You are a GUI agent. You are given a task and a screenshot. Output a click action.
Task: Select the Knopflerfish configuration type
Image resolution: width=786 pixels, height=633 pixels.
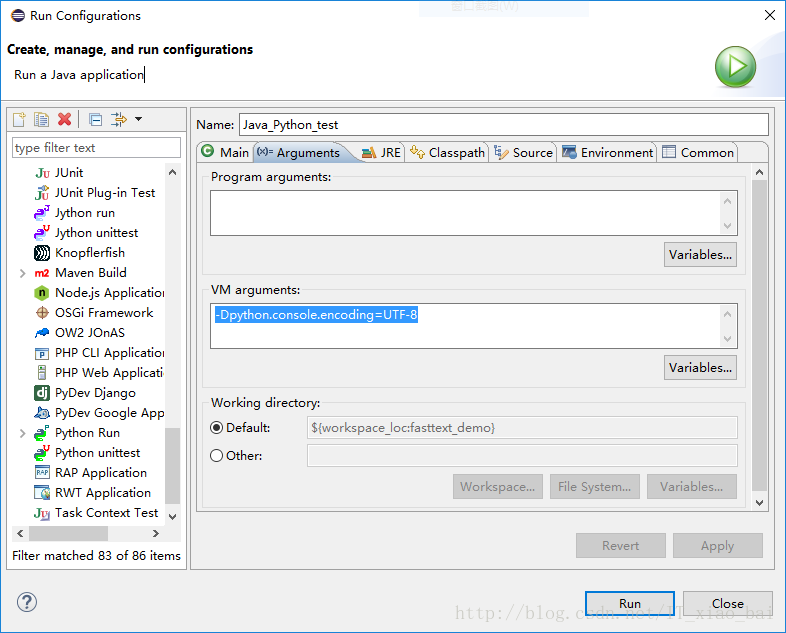tap(90, 252)
